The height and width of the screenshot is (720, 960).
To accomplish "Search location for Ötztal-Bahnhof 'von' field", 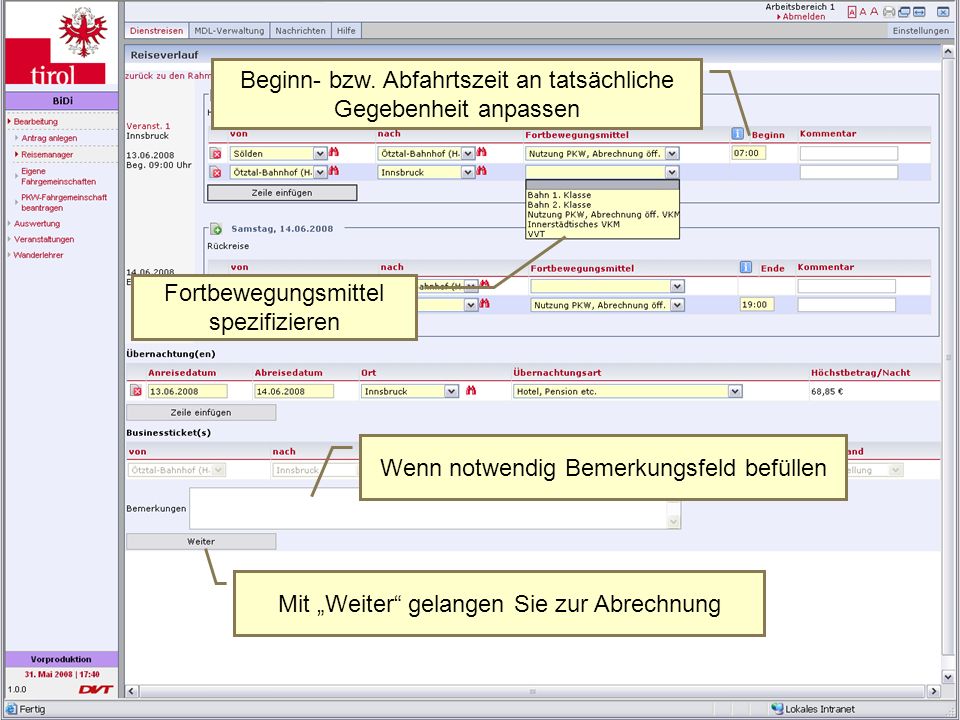I will [x=334, y=171].
